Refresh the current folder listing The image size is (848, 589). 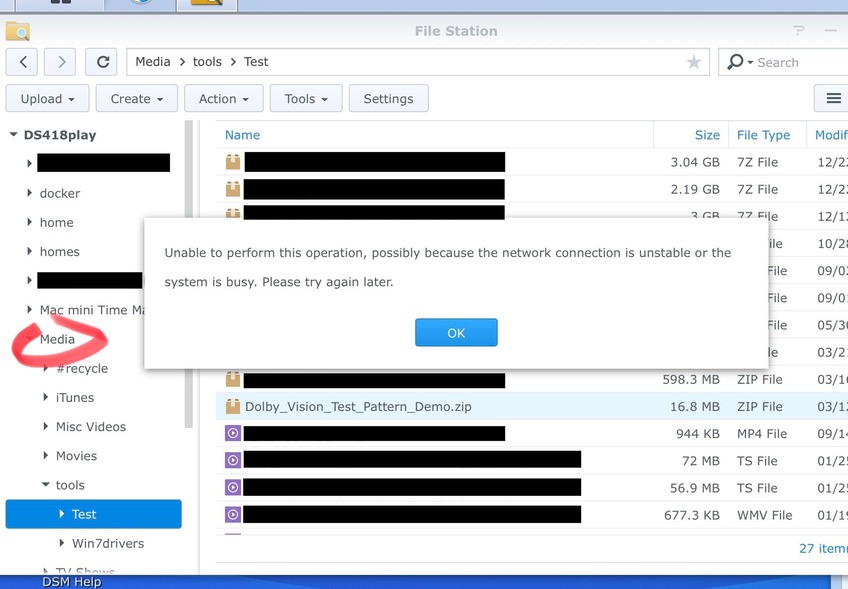click(102, 62)
